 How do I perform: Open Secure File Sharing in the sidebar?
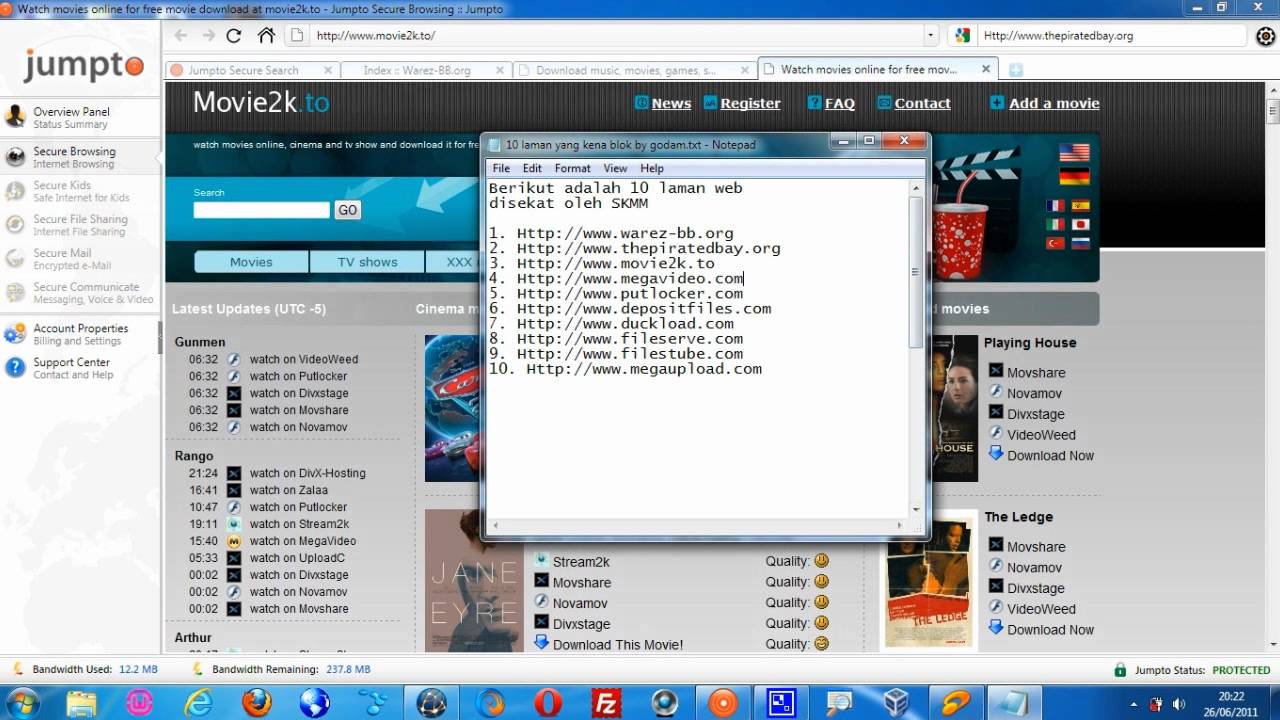click(80, 225)
